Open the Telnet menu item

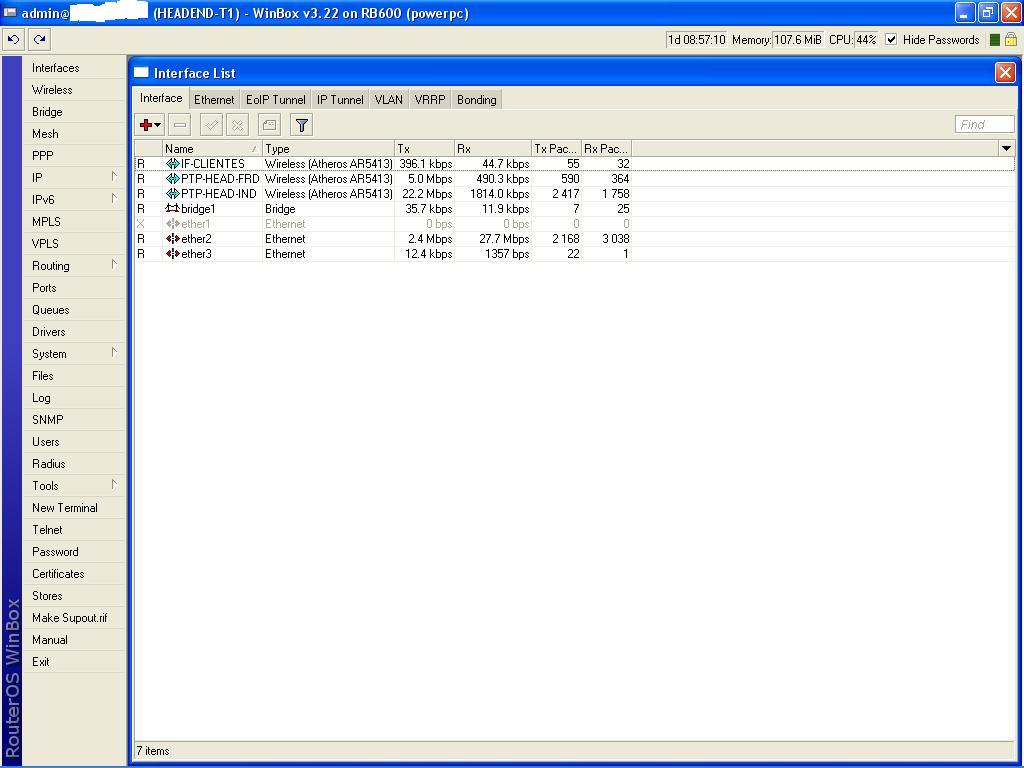pos(74,530)
